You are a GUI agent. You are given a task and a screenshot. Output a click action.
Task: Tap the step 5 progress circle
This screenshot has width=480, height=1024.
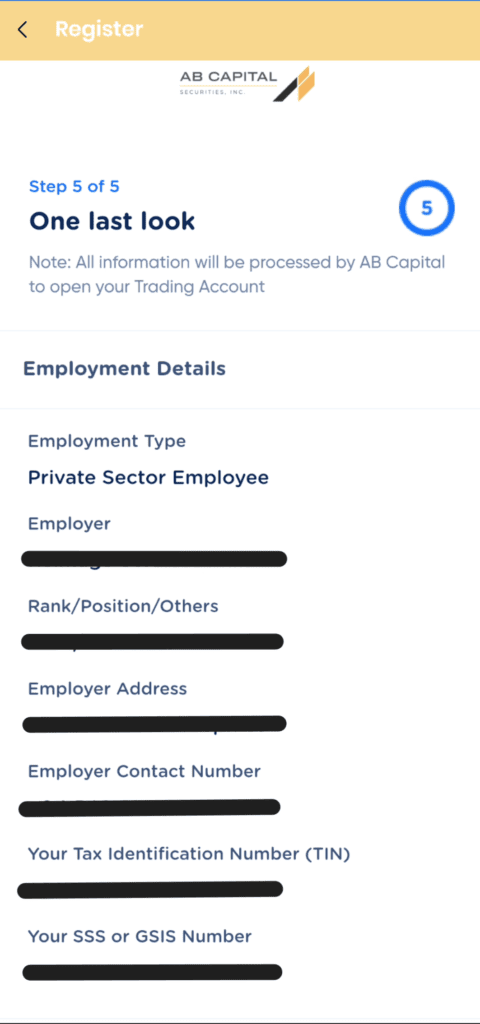tap(426, 208)
